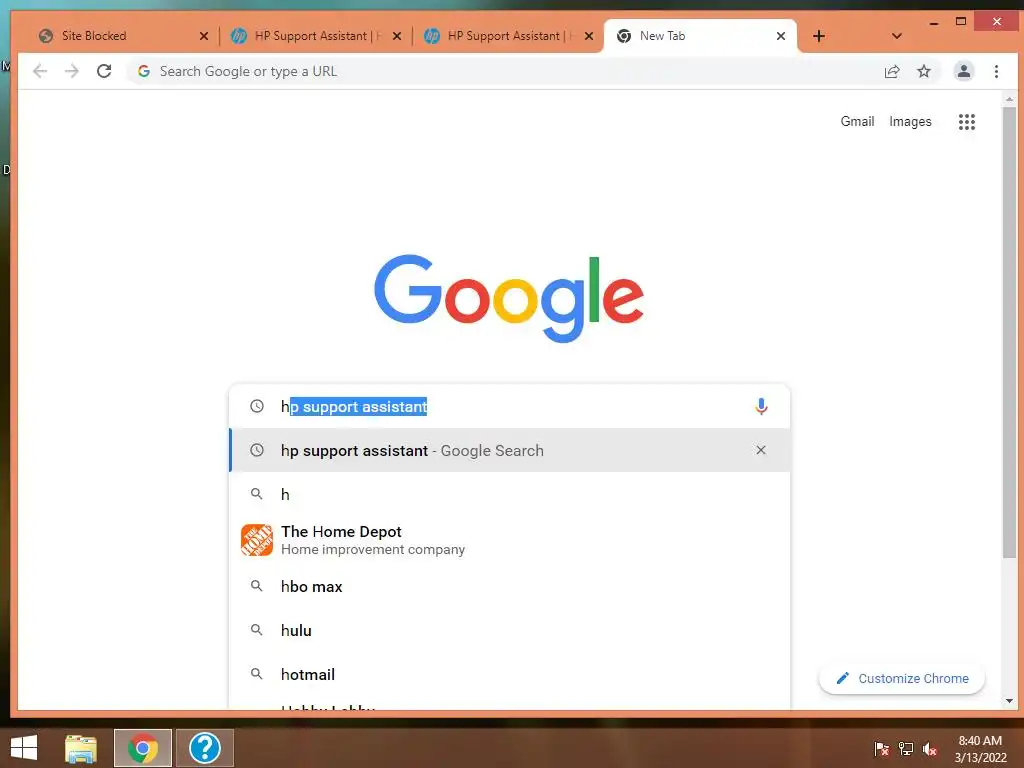The width and height of the screenshot is (1024, 768).
Task: Click the Action Center flag tray icon
Action: [x=881, y=748]
